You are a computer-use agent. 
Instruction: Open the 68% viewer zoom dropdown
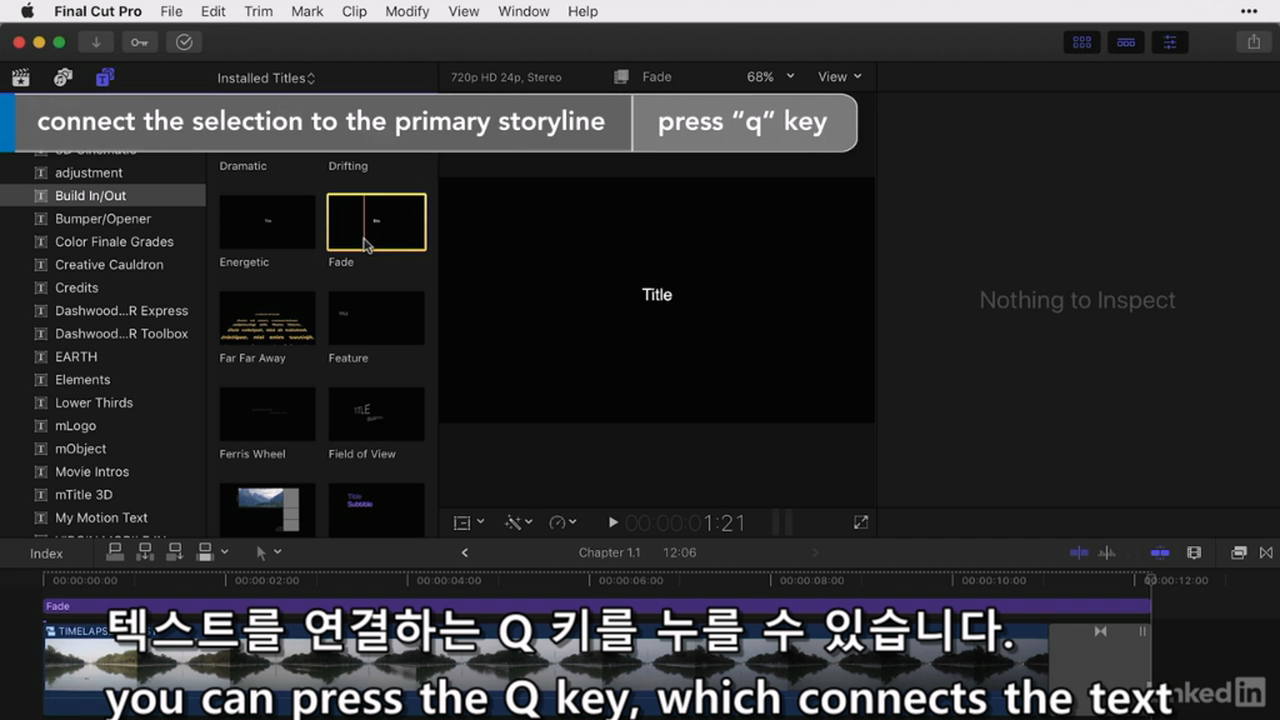770,77
